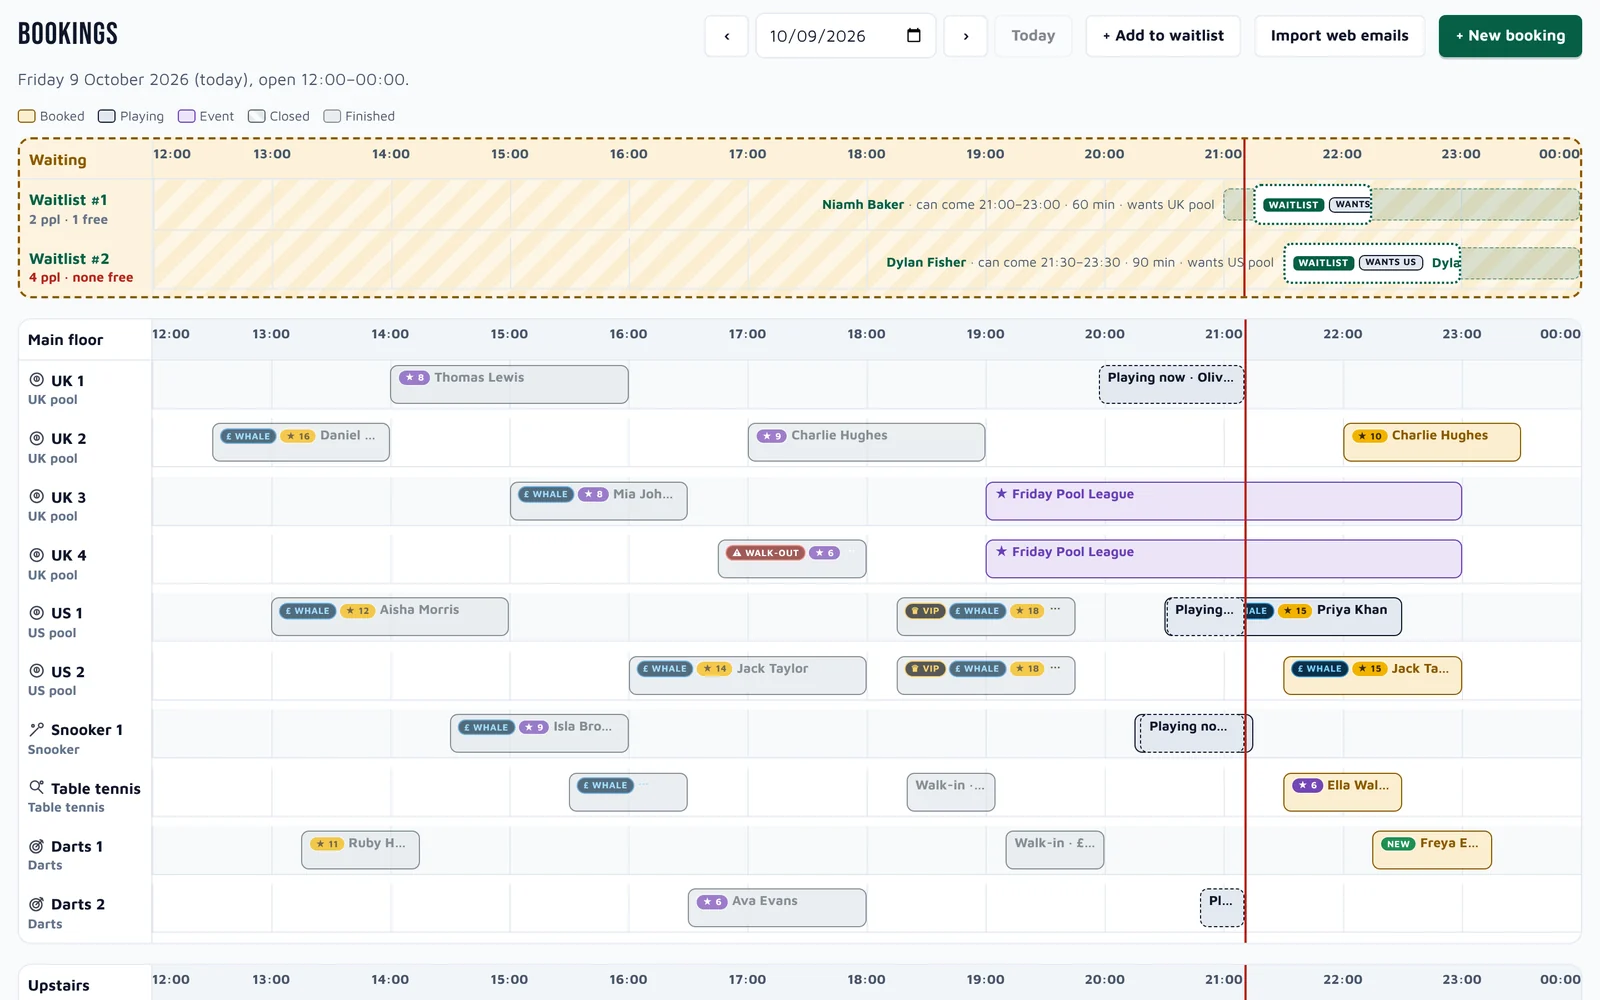The width and height of the screenshot is (1600, 1000).
Task: Open Thomas Lewis booking on UK 1
Action: pyautogui.click(x=509, y=384)
